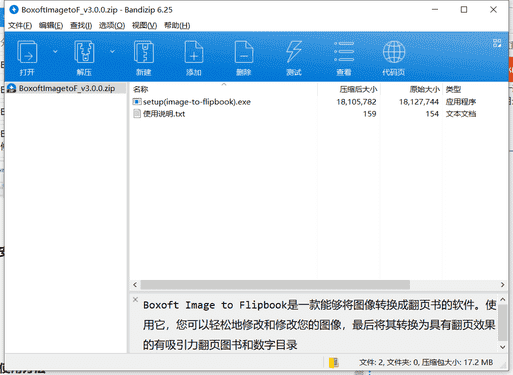Click the Bandizip app icon in the title bar

(x=14, y=10)
